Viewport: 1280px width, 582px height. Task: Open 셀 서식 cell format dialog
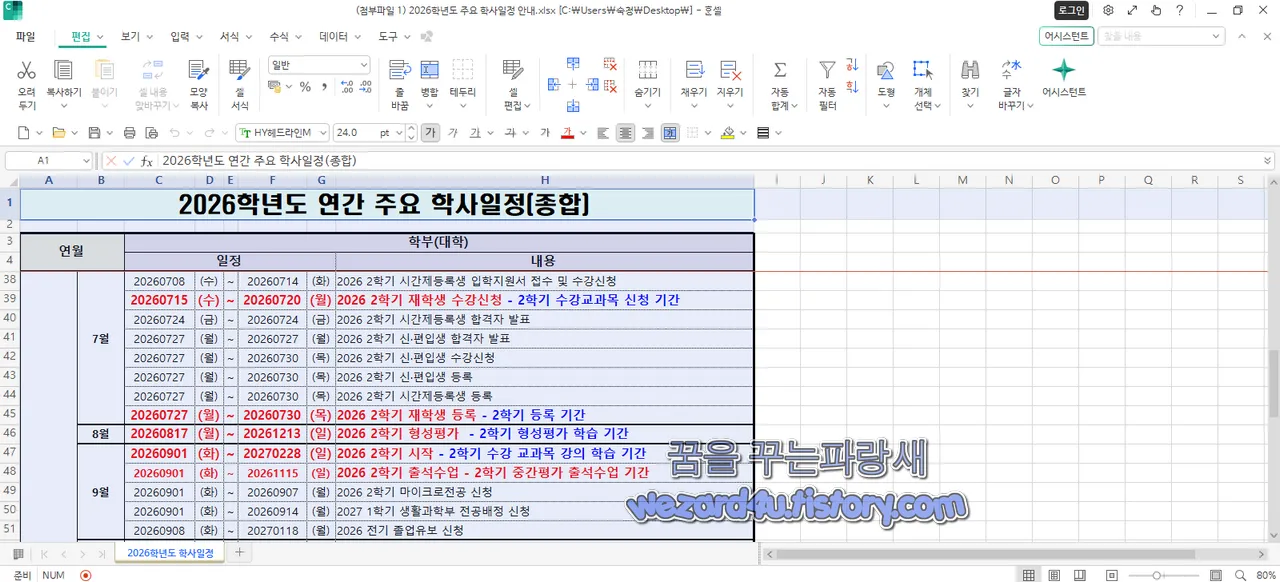tap(240, 71)
